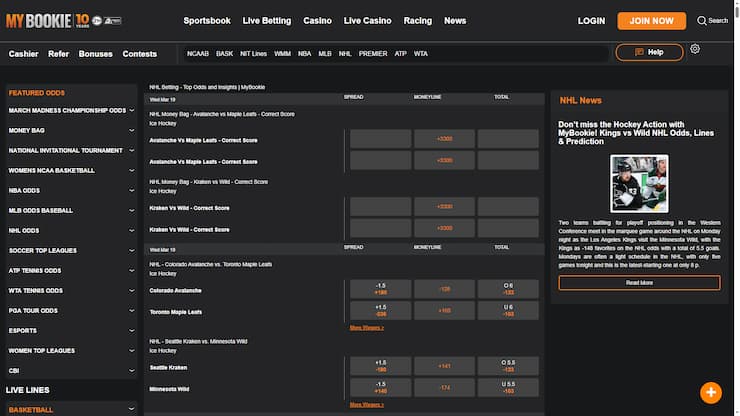Open the Kings vs Wild article thumbnail
Viewport: 740px width, 416px height.
coord(639,183)
